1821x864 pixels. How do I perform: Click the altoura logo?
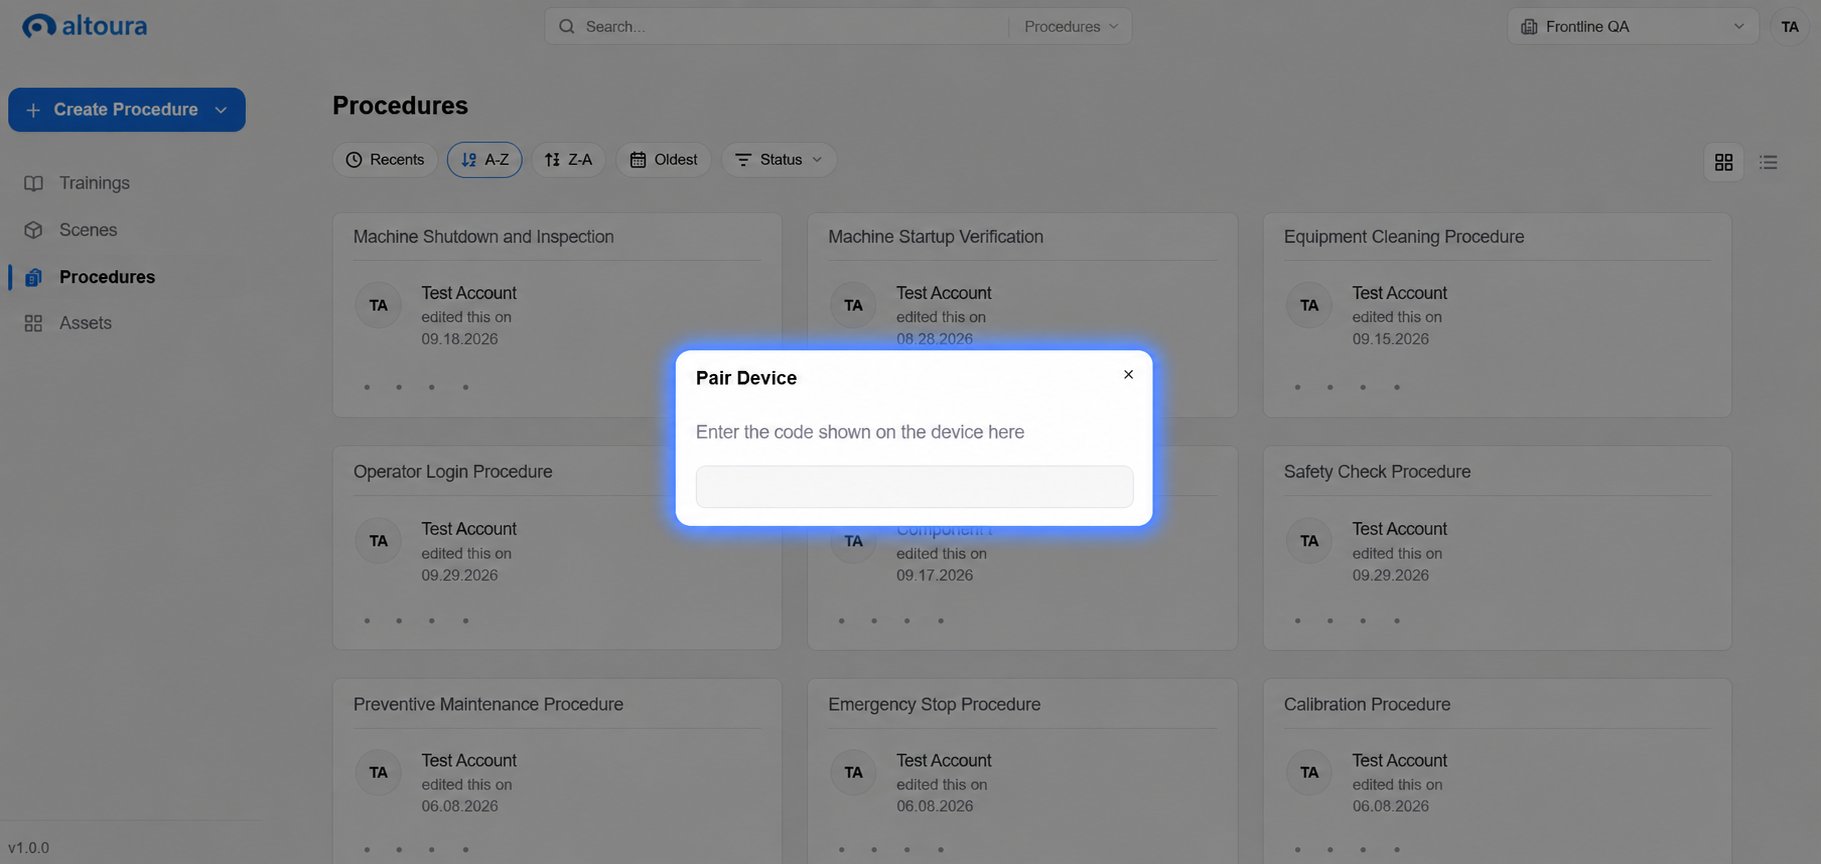pos(85,26)
